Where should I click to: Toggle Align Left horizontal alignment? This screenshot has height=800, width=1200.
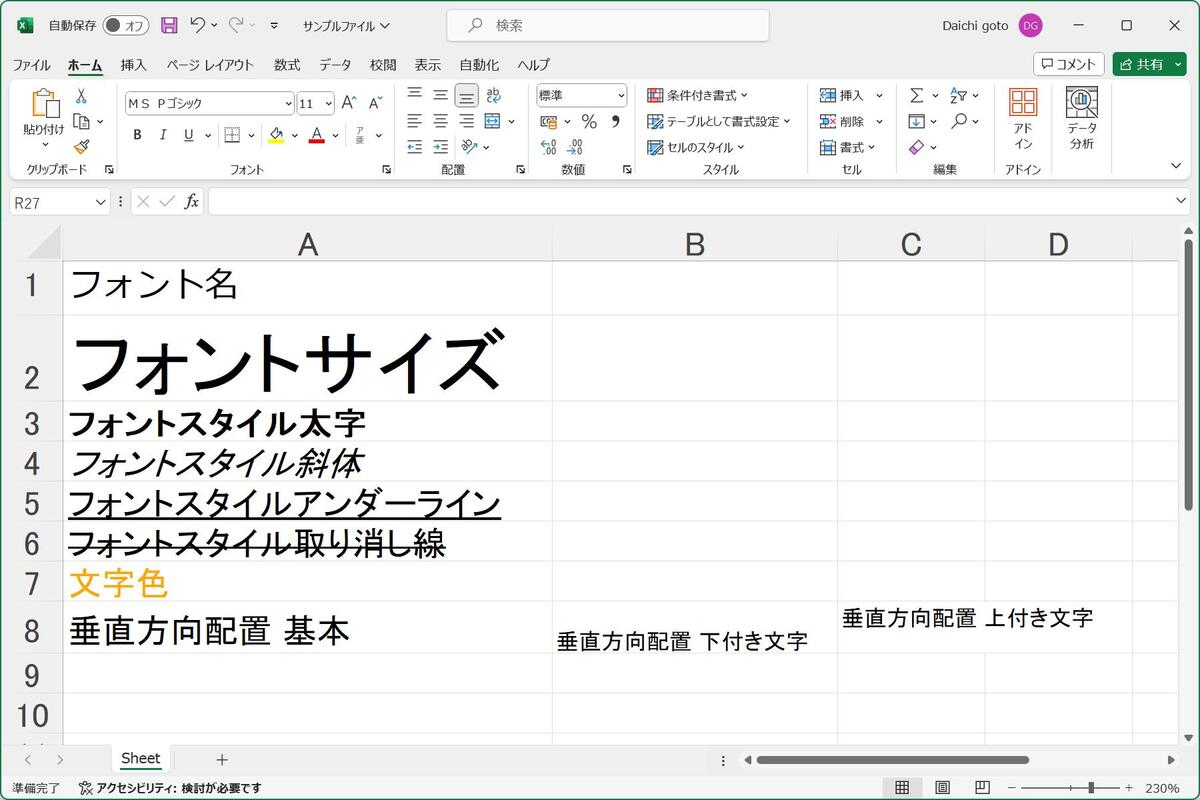coord(415,121)
